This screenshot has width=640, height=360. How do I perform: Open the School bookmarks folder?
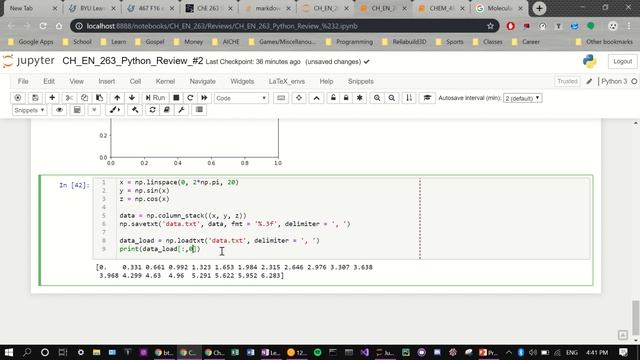tap(77, 42)
